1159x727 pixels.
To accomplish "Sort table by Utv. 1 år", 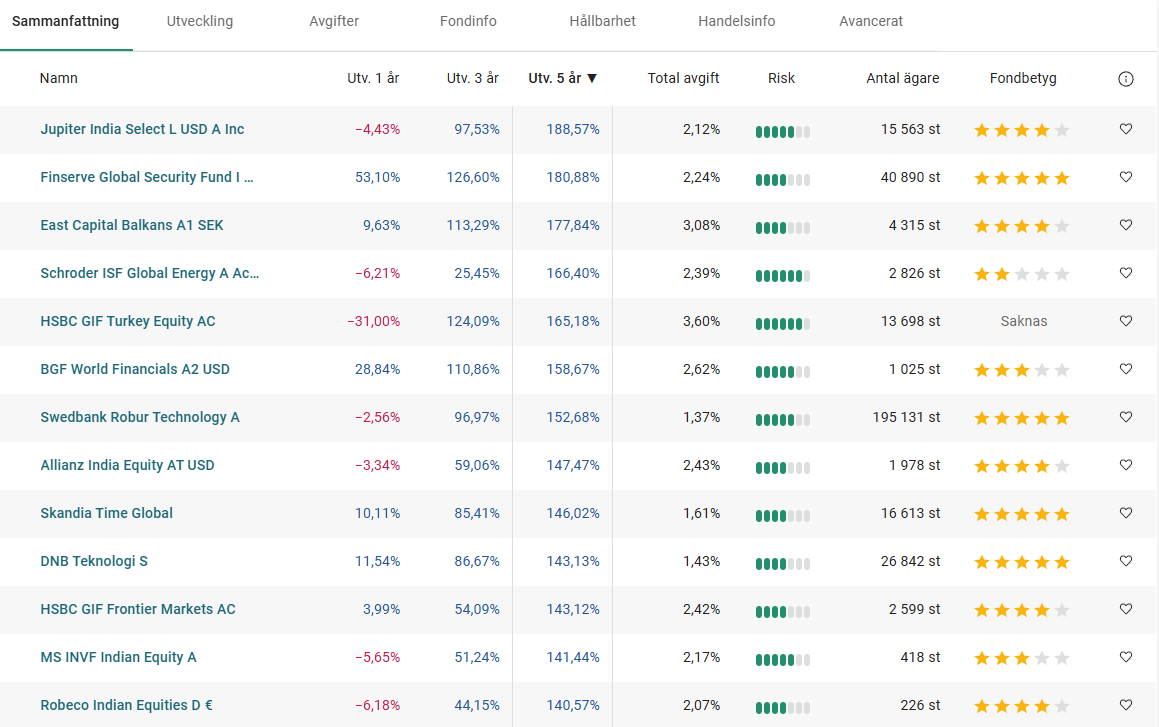I will pyautogui.click(x=373, y=78).
